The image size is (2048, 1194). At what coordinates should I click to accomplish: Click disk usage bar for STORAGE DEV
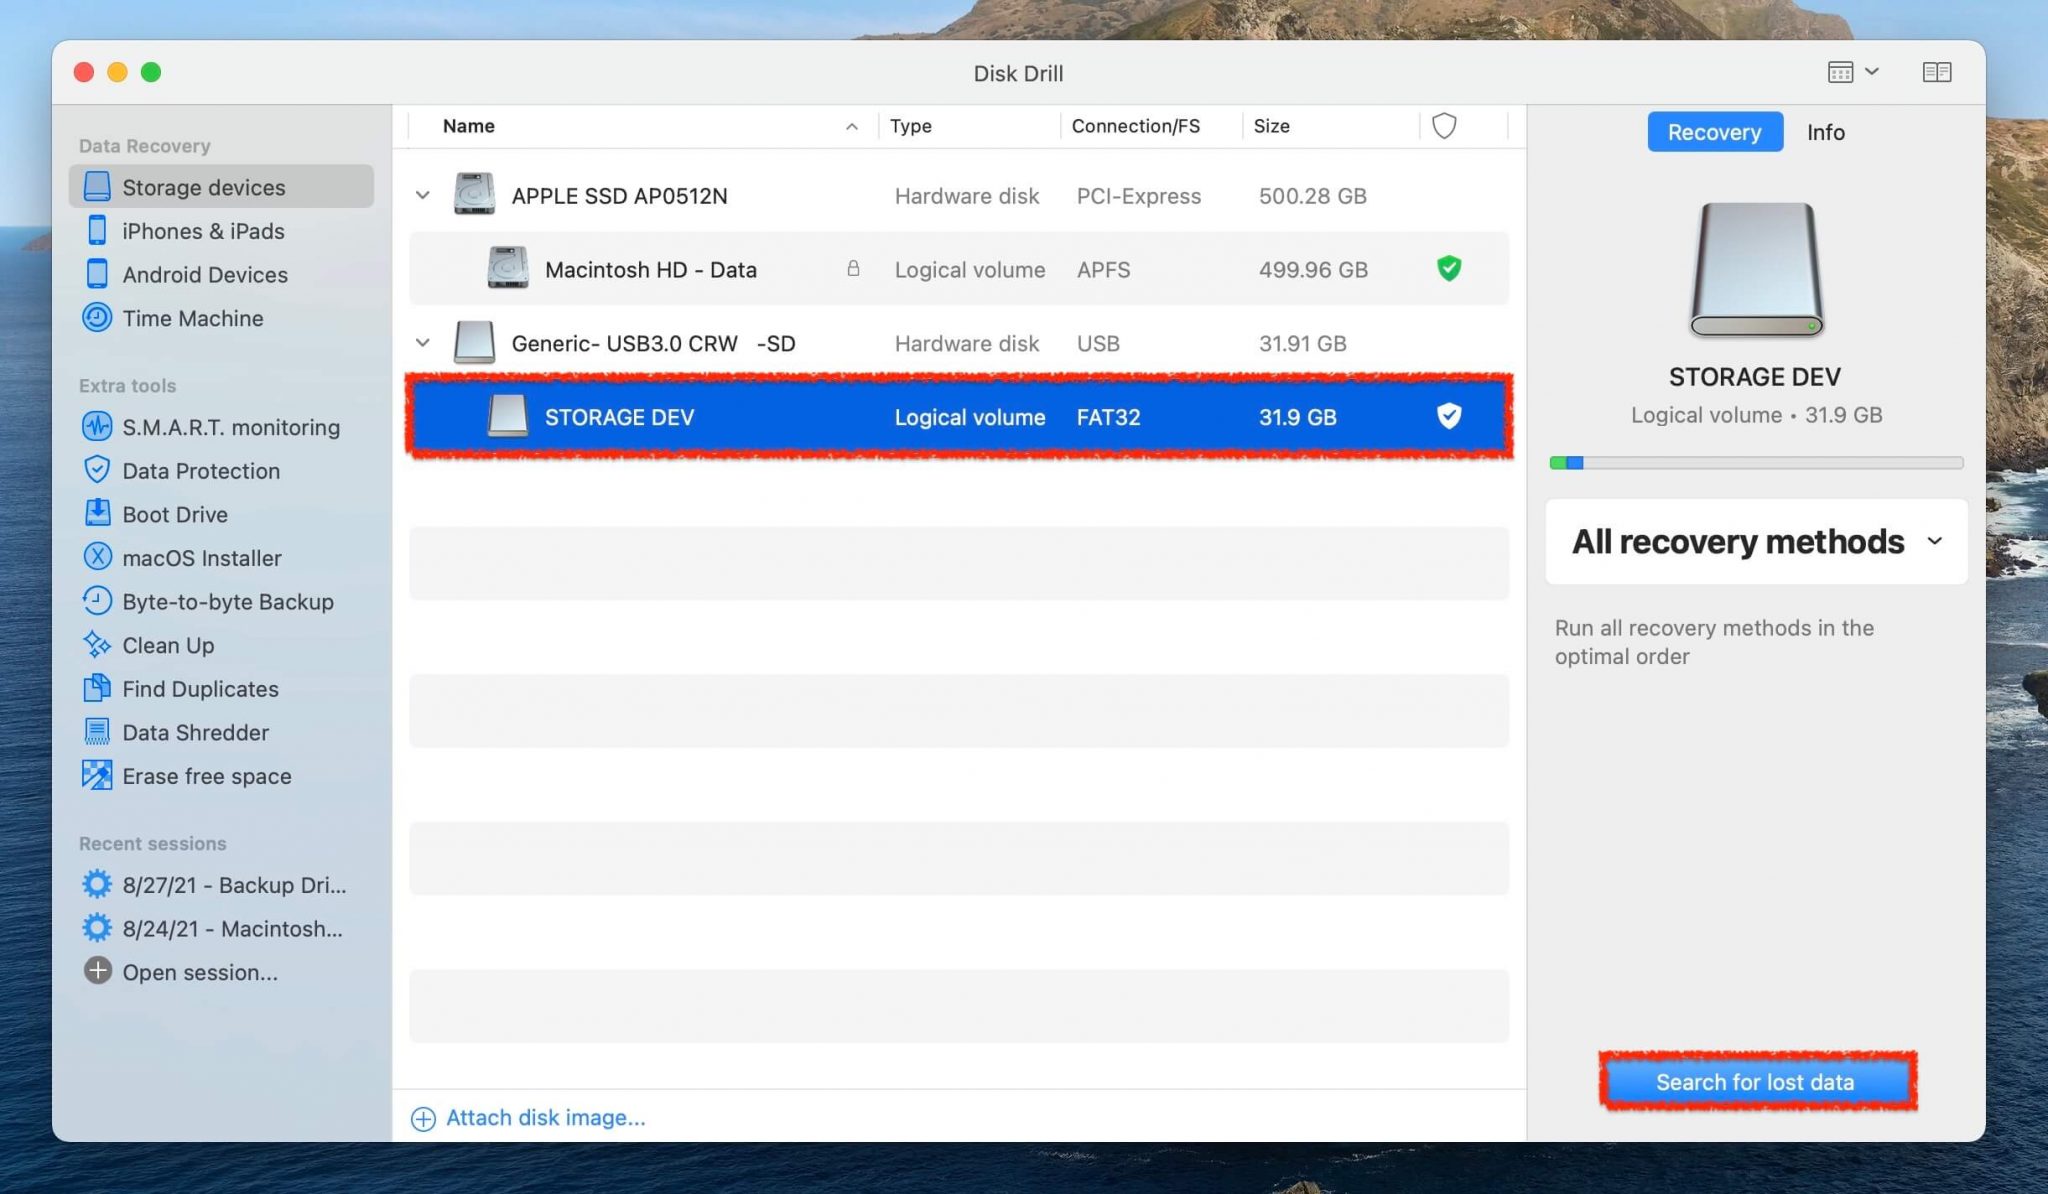coord(1756,463)
